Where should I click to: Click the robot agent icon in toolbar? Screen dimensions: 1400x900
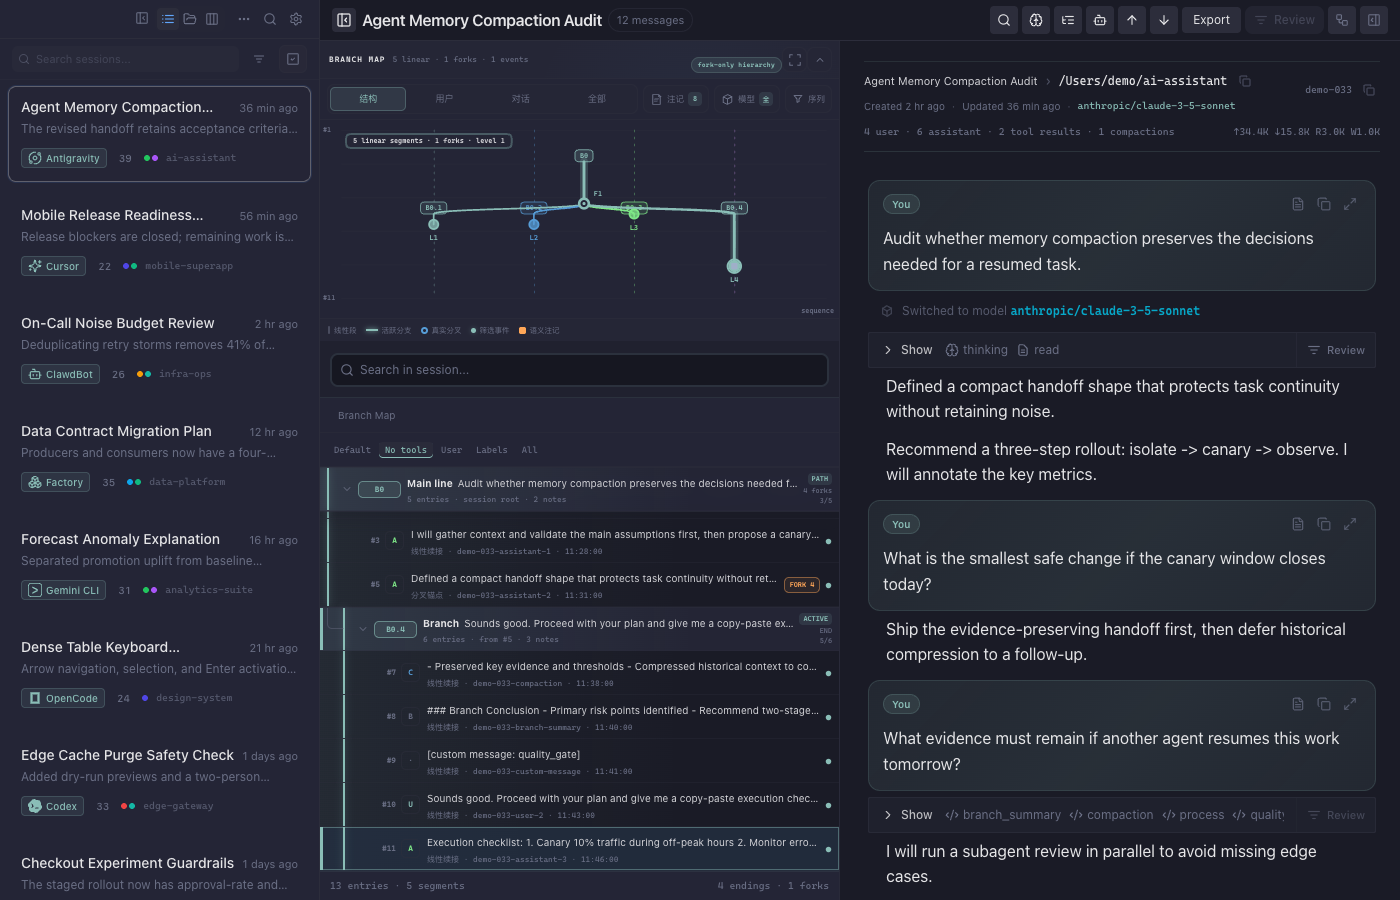(1100, 20)
